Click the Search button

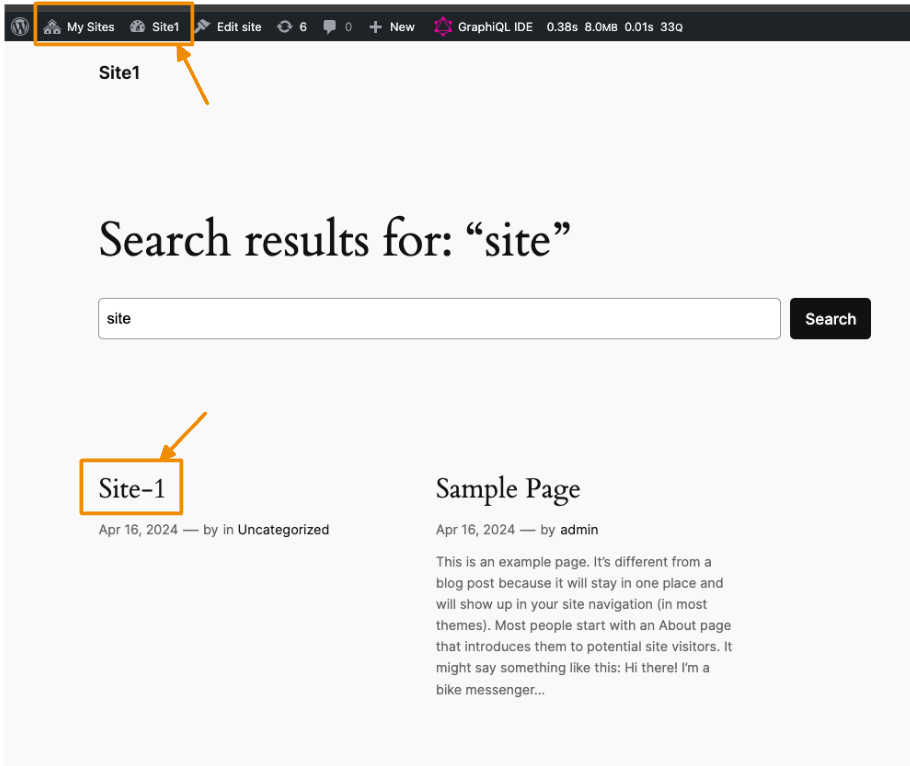pyautogui.click(x=830, y=318)
